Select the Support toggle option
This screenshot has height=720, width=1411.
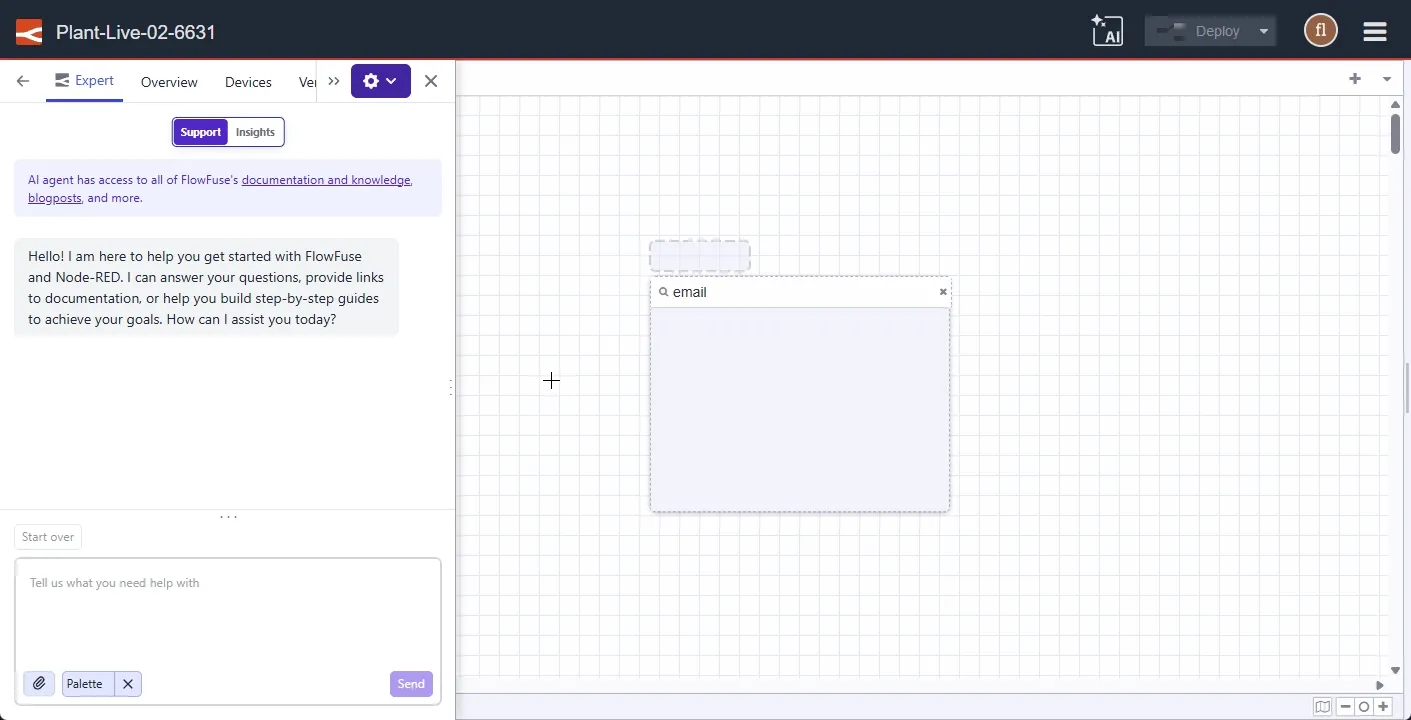(200, 131)
